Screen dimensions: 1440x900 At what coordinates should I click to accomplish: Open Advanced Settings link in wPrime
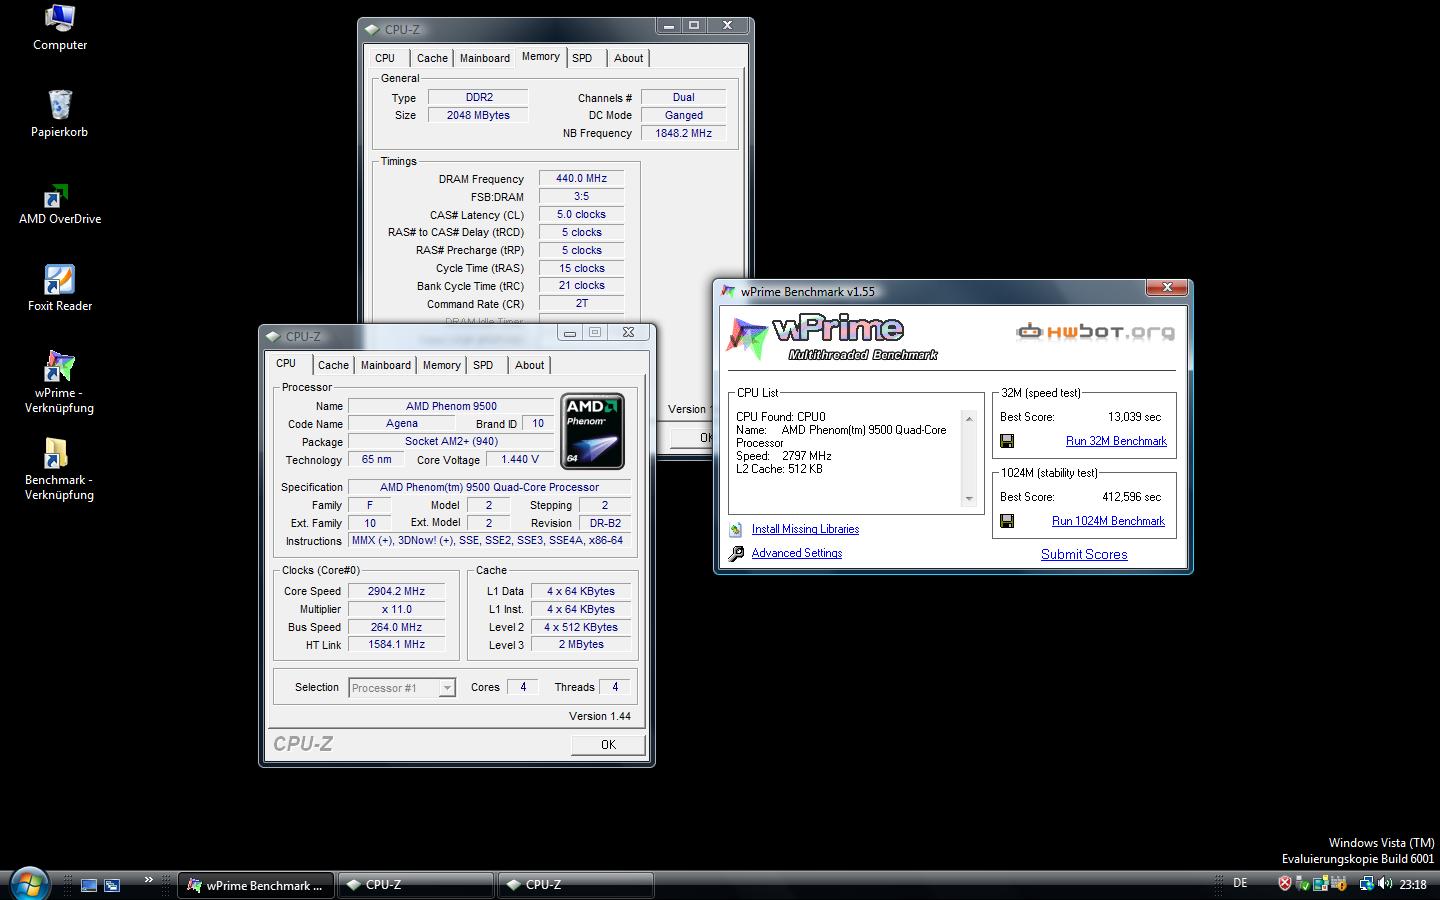coord(797,553)
